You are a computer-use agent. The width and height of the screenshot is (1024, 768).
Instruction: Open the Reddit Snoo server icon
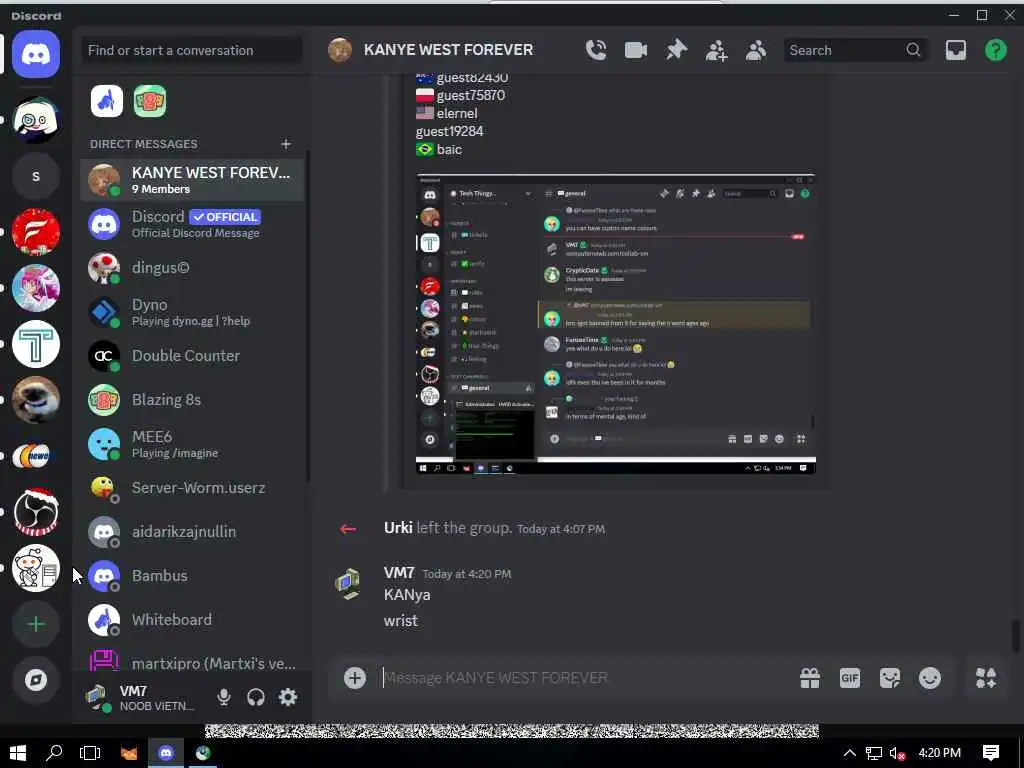[36, 568]
